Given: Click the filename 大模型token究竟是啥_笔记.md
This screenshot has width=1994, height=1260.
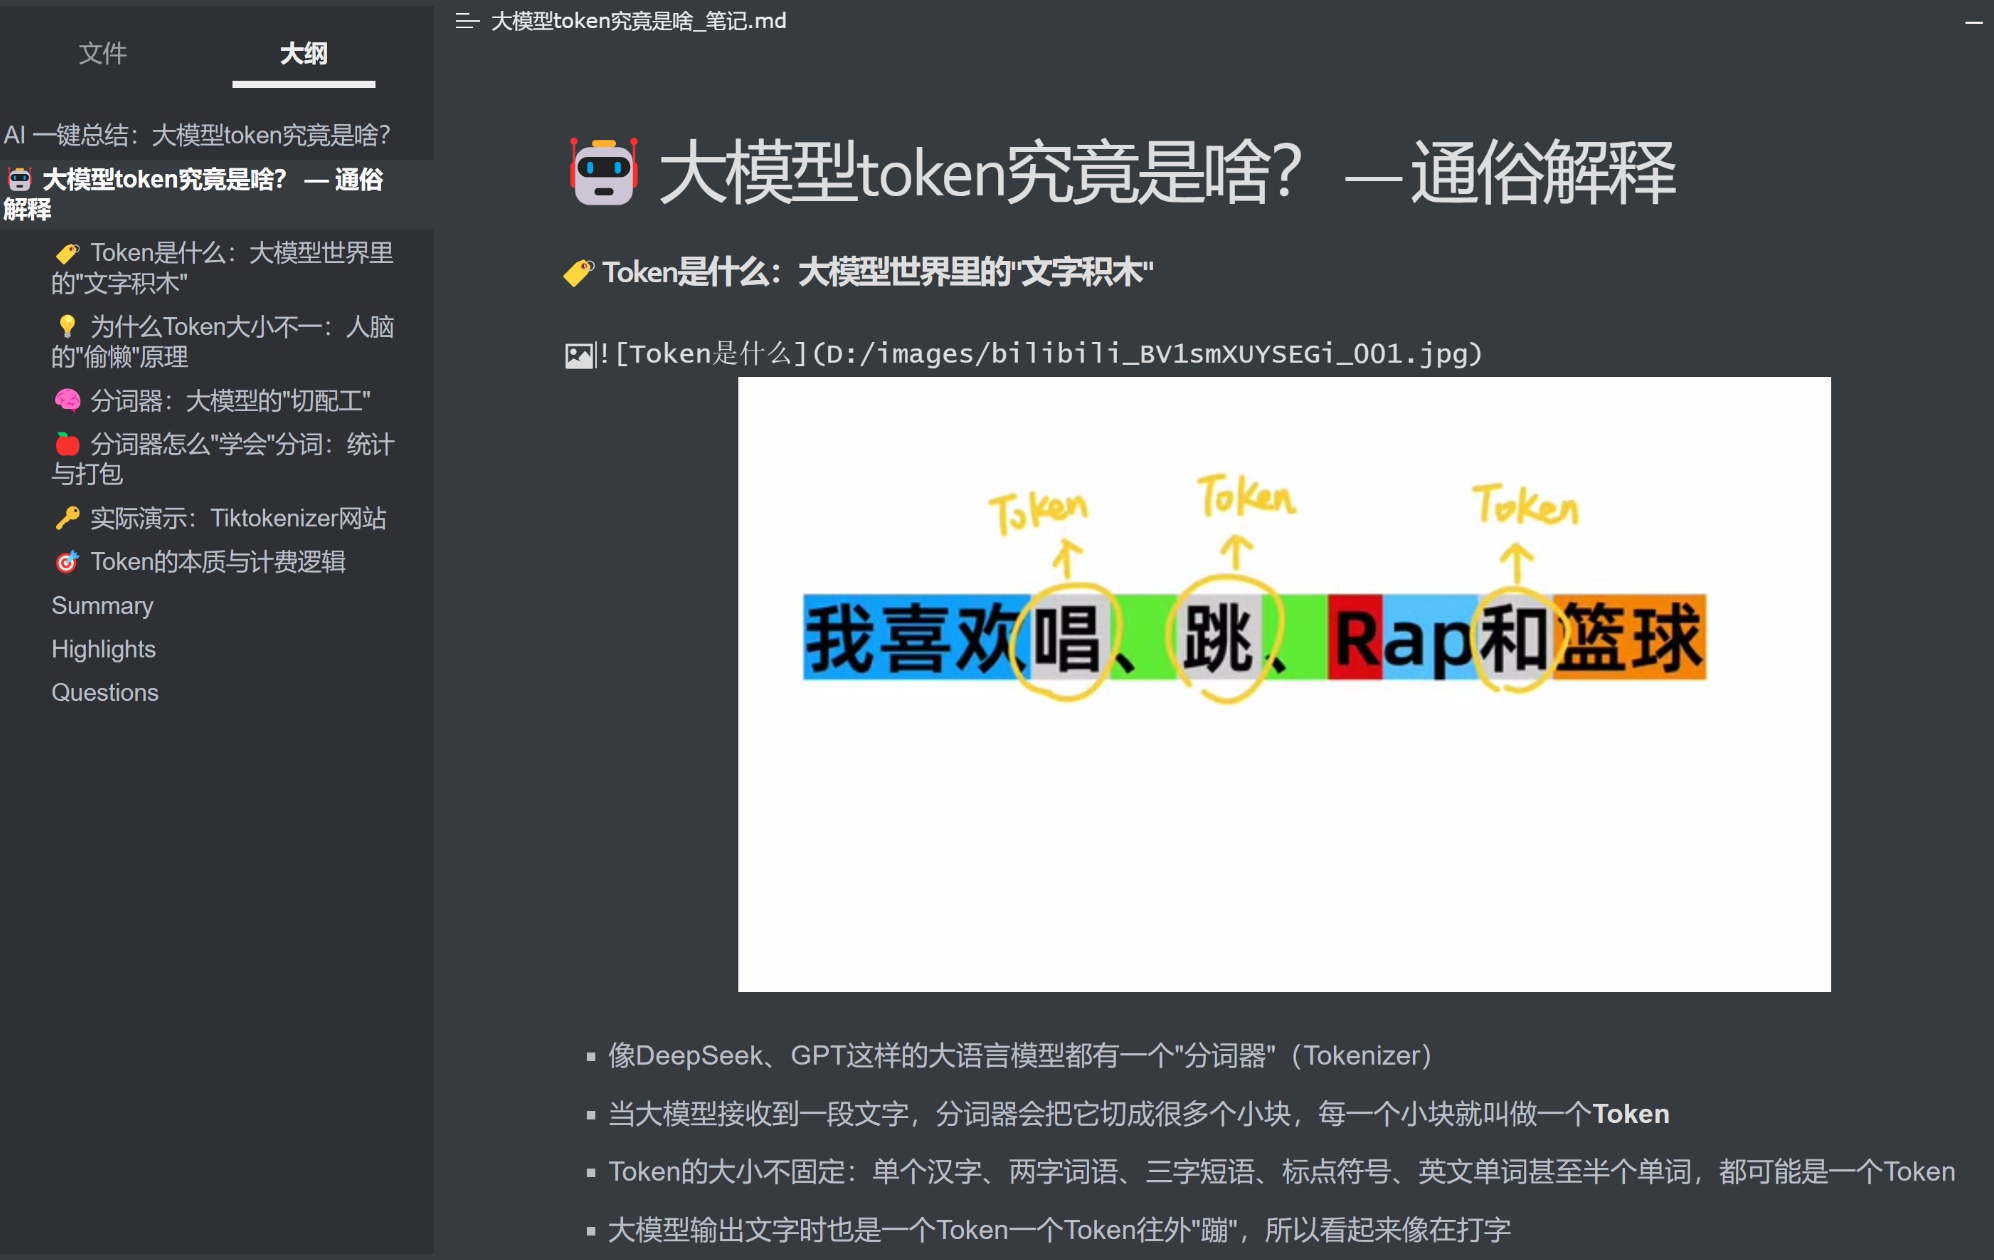Looking at the screenshot, I should click(637, 20).
